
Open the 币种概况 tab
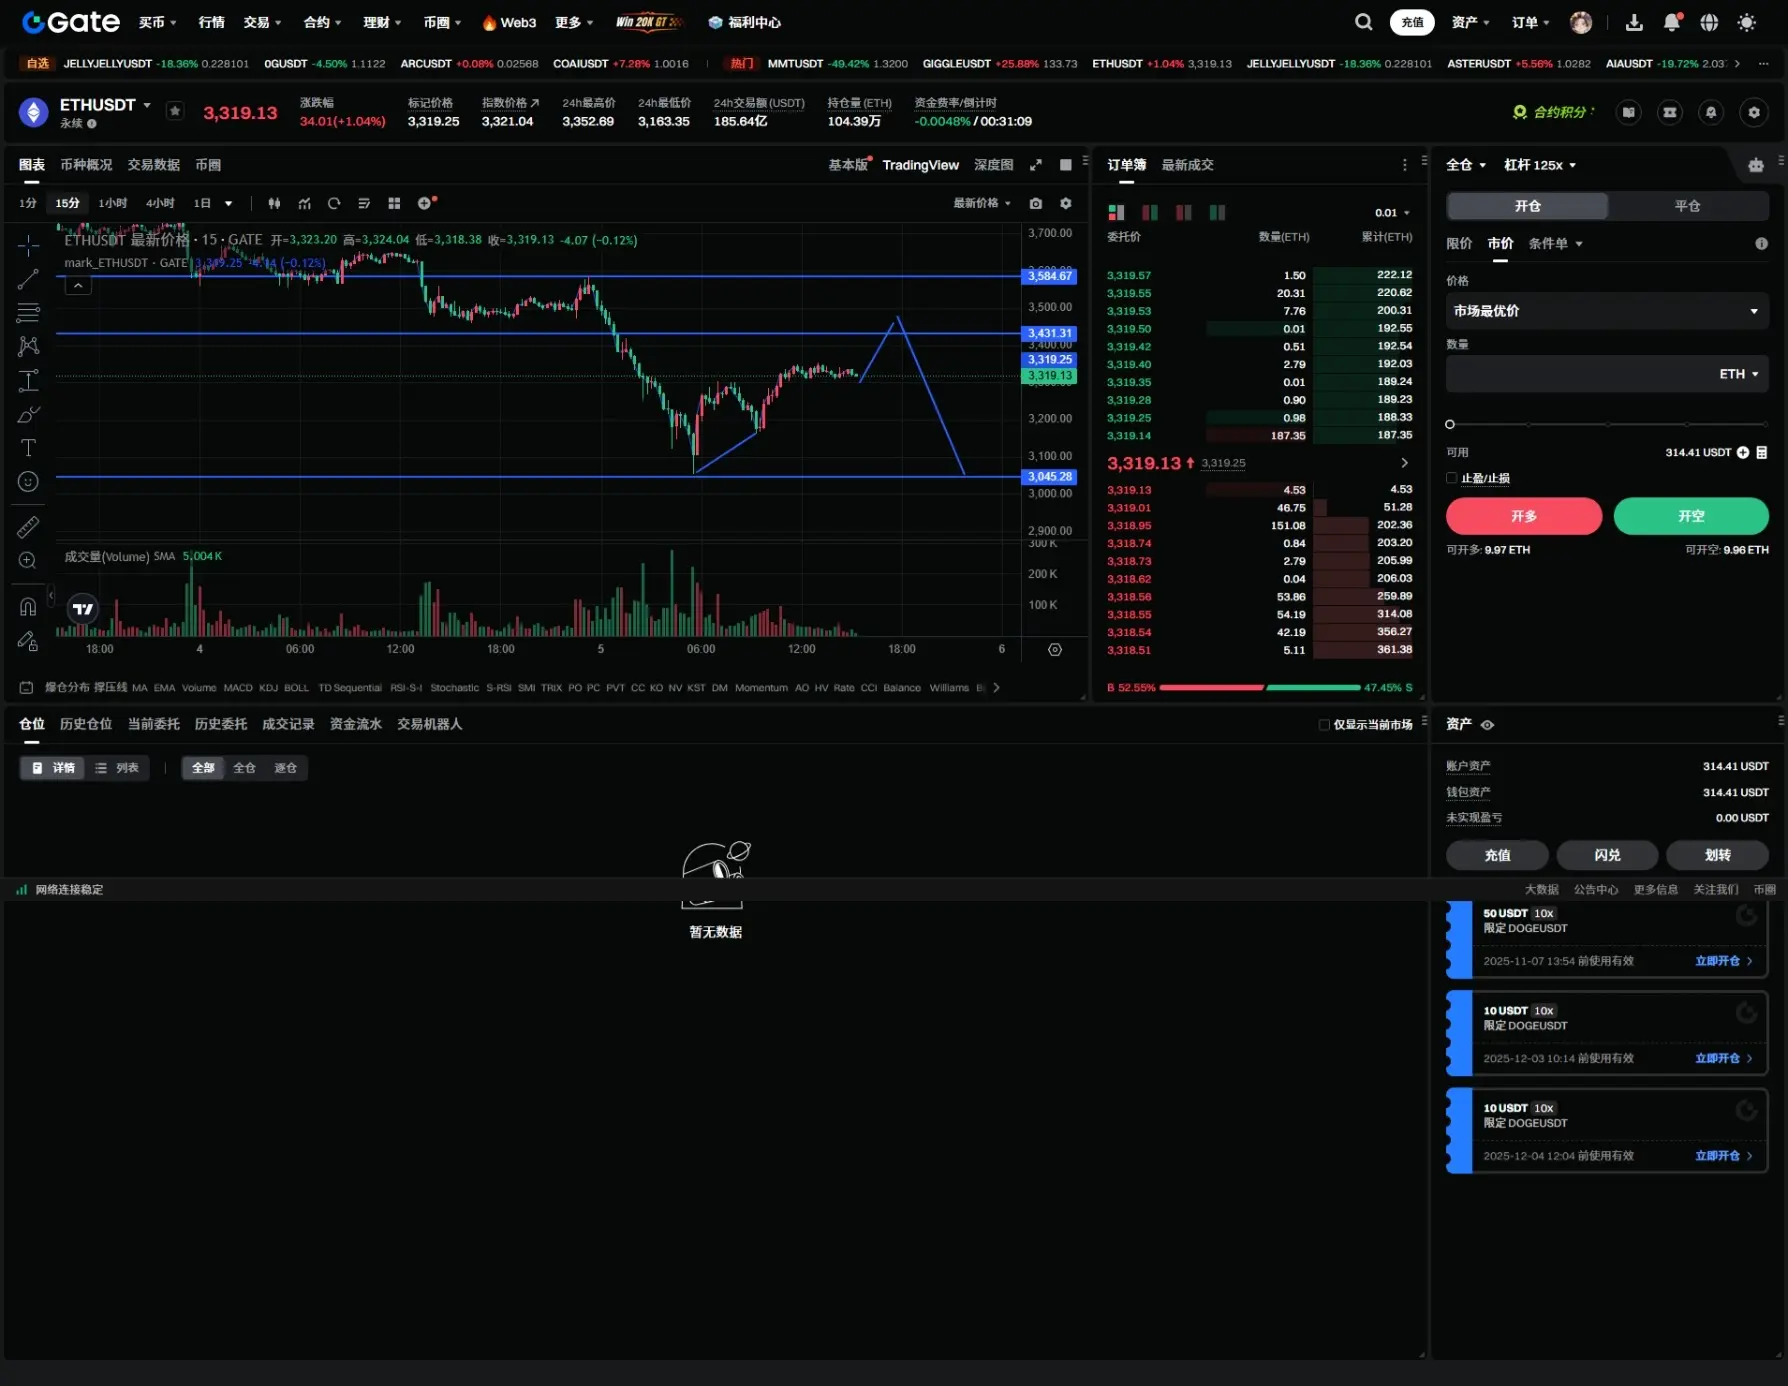pos(86,165)
